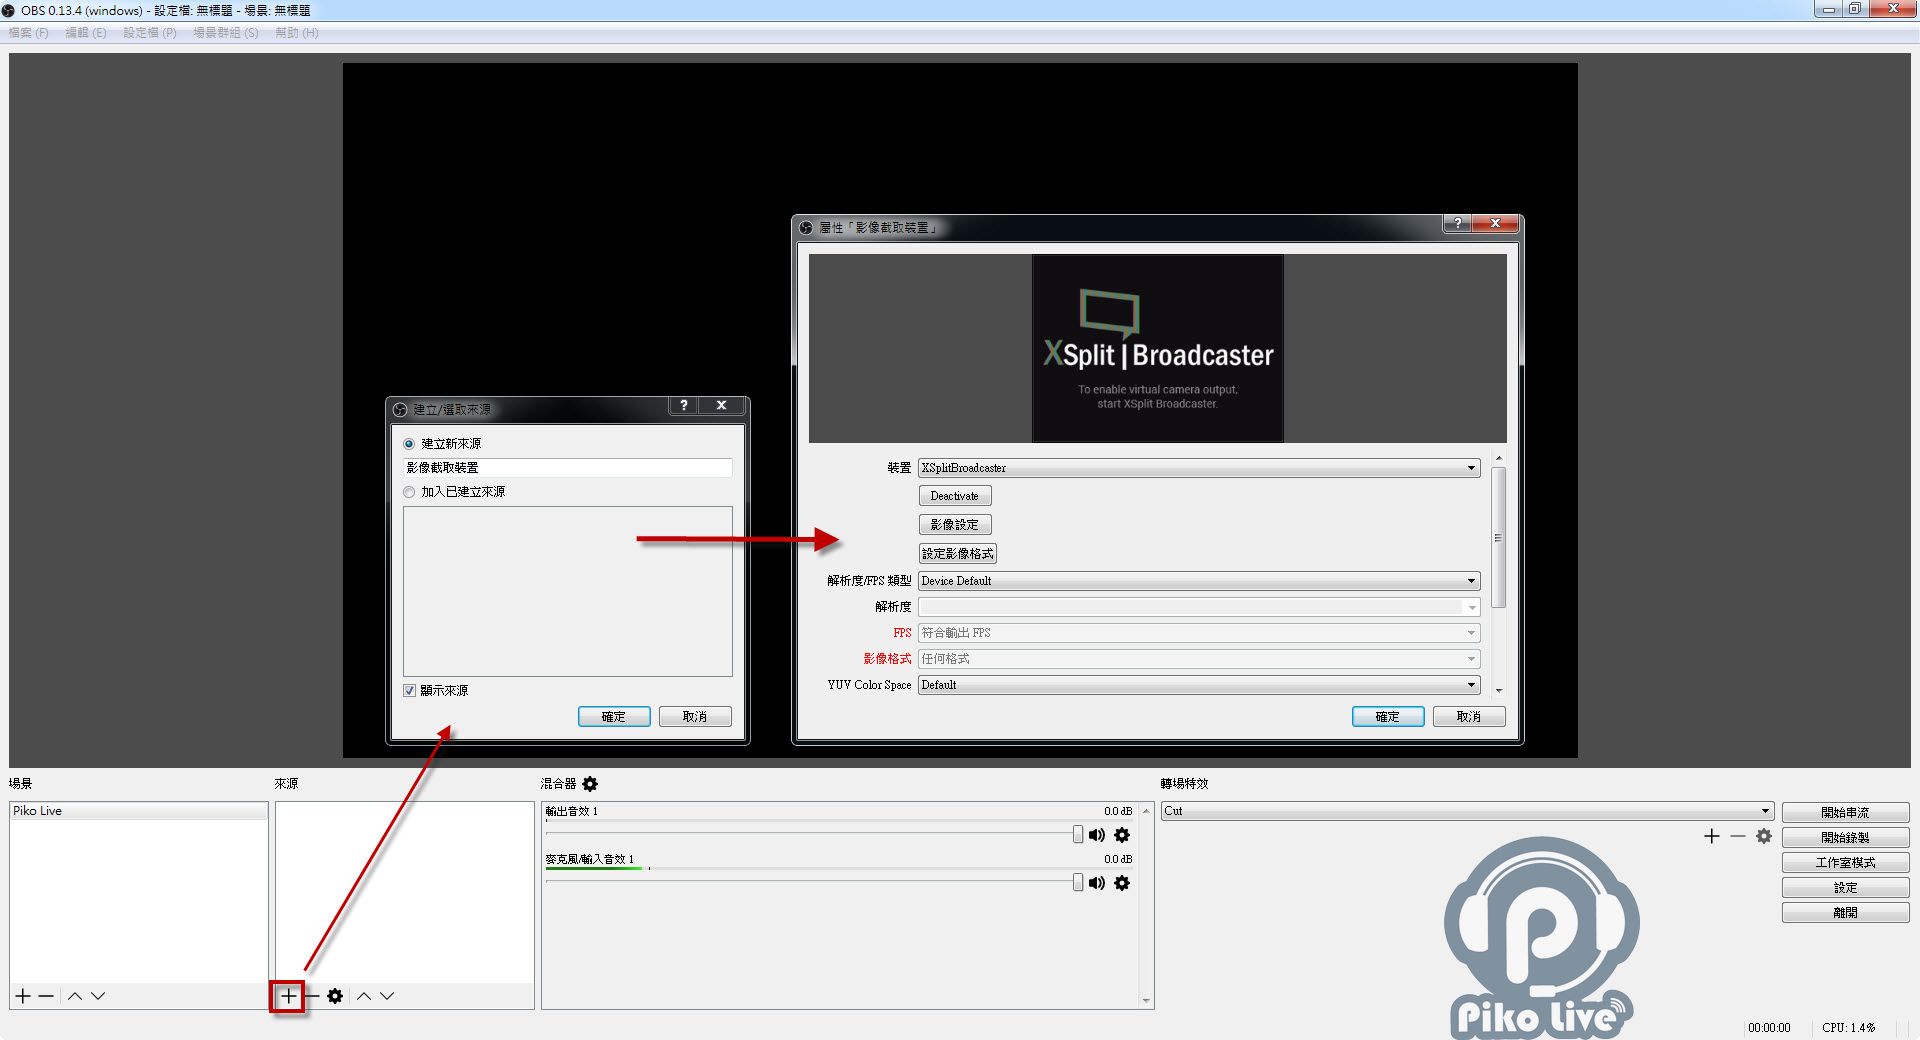The image size is (1920, 1040).
Task: Open mixer settings gear next to 混合器
Action: pyautogui.click(x=590, y=784)
